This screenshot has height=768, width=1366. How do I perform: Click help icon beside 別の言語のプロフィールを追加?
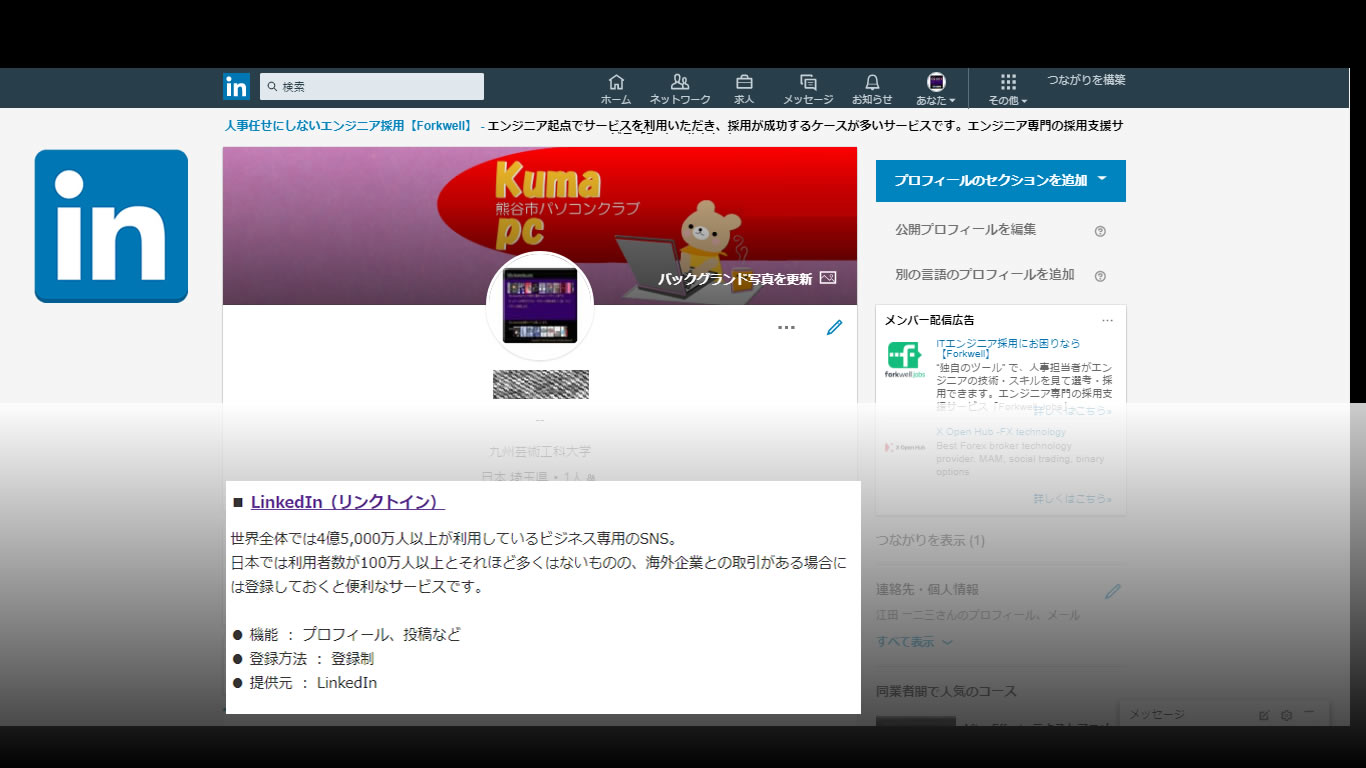[x=1100, y=276]
